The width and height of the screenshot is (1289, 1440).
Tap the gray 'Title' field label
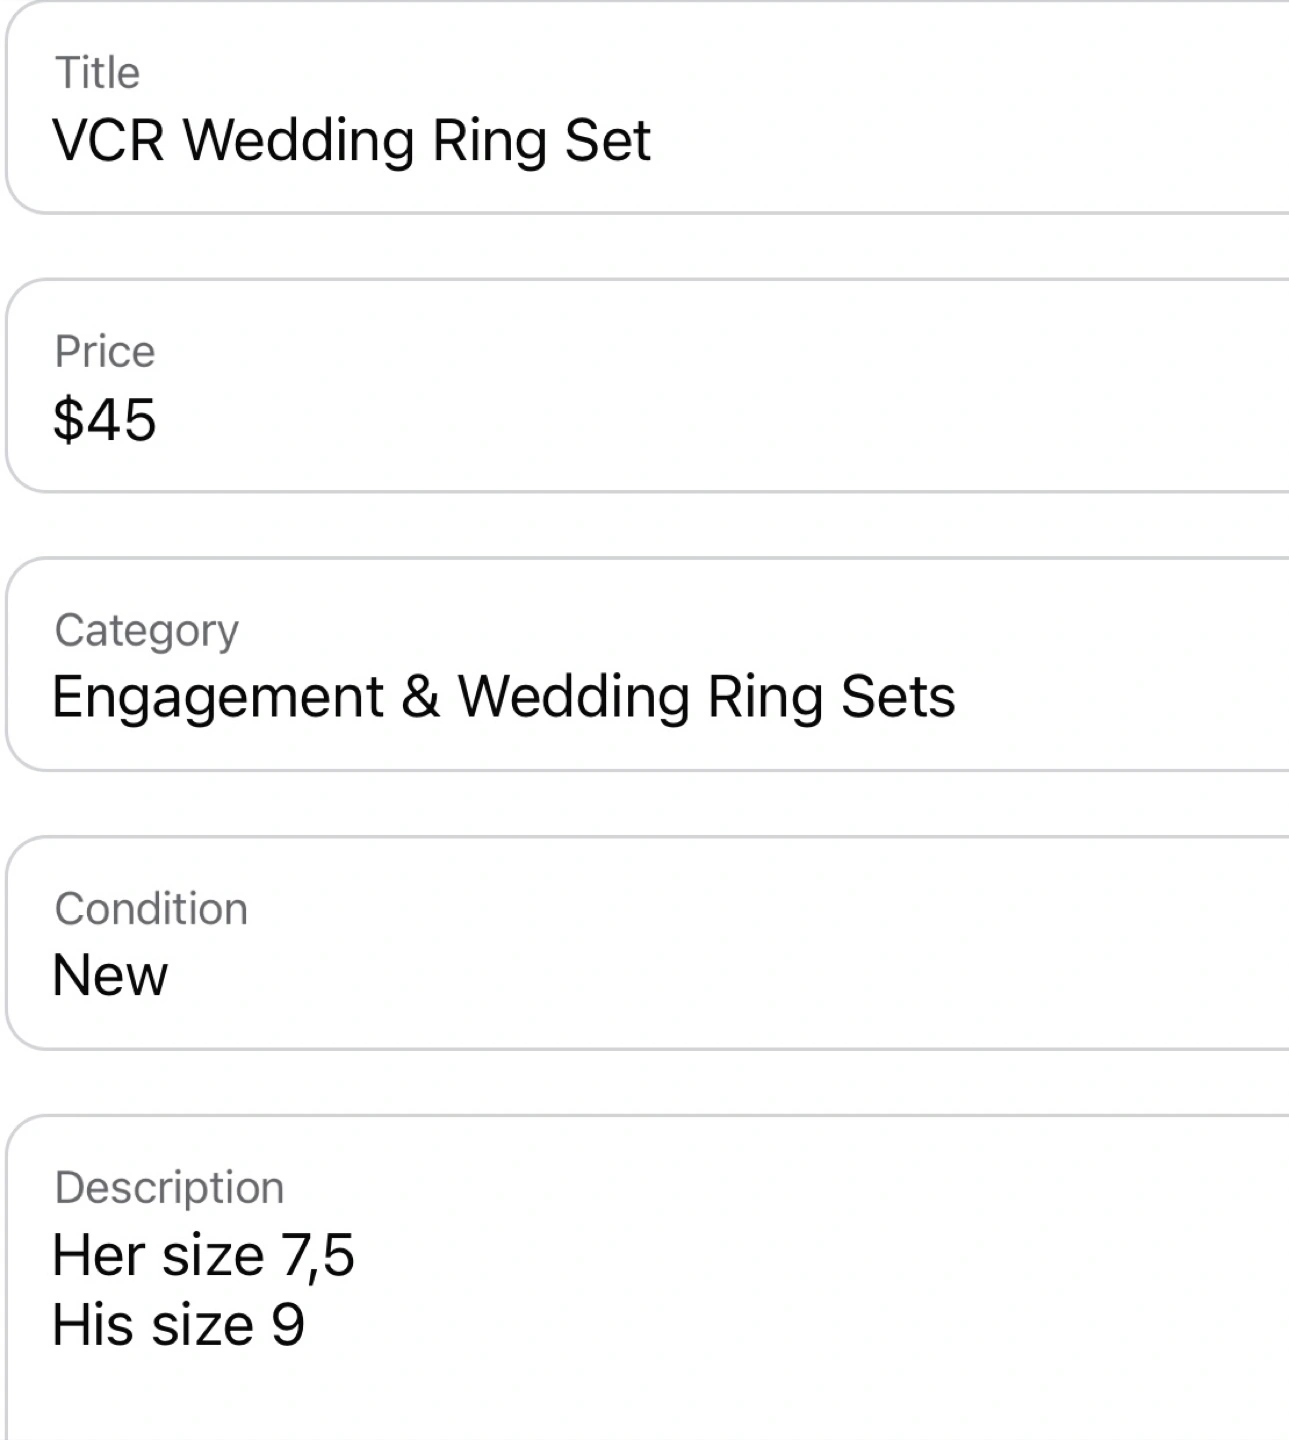tap(97, 73)
